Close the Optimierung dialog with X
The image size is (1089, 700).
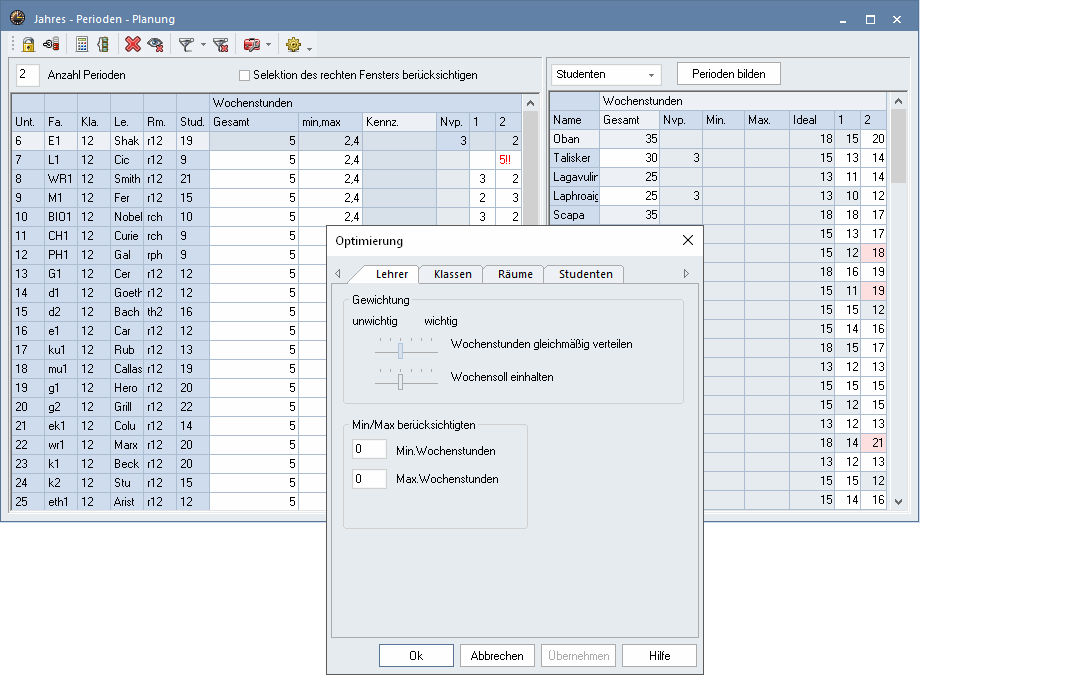click(x=688, y=240)
